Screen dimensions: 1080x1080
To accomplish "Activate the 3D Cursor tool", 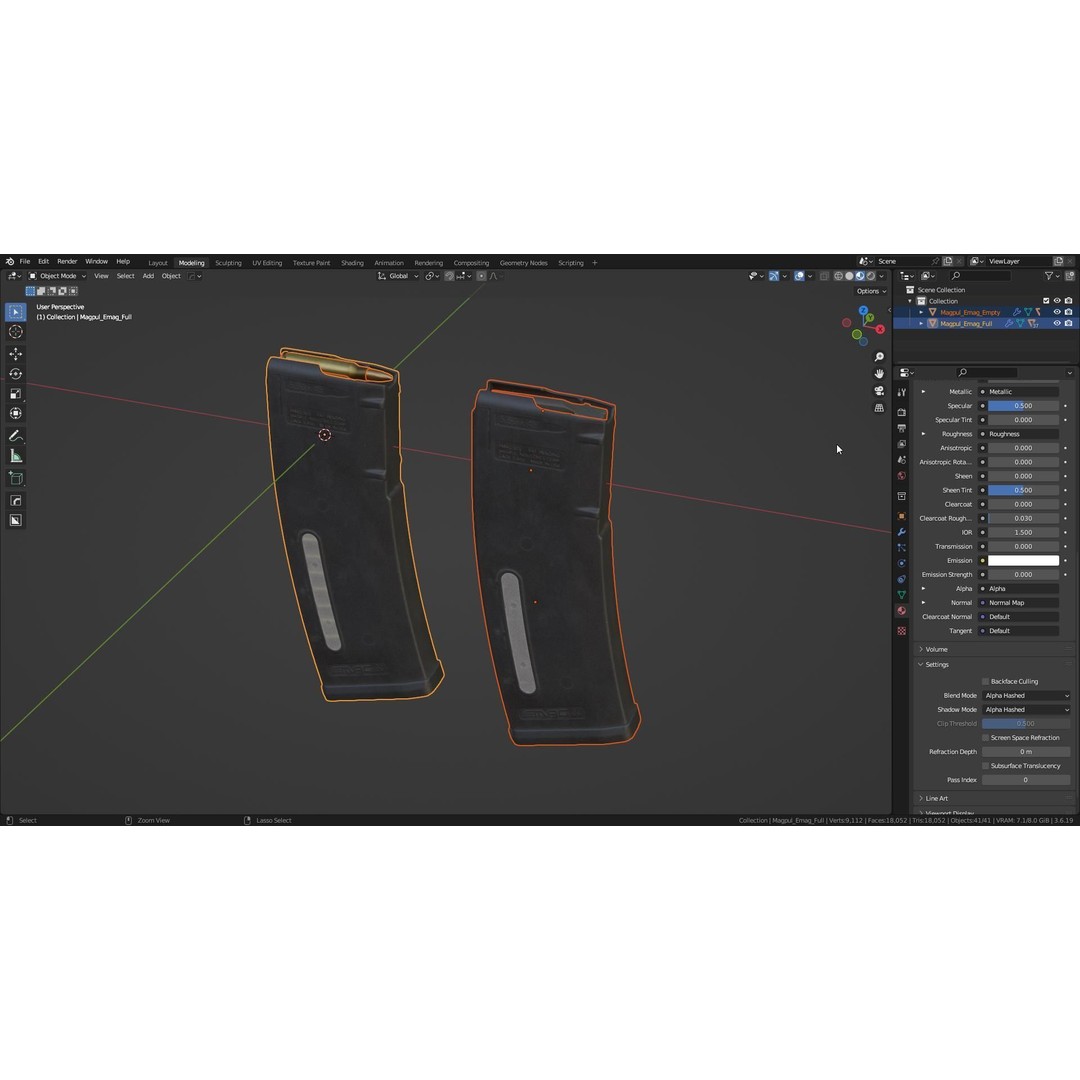I will coord(15,332).
